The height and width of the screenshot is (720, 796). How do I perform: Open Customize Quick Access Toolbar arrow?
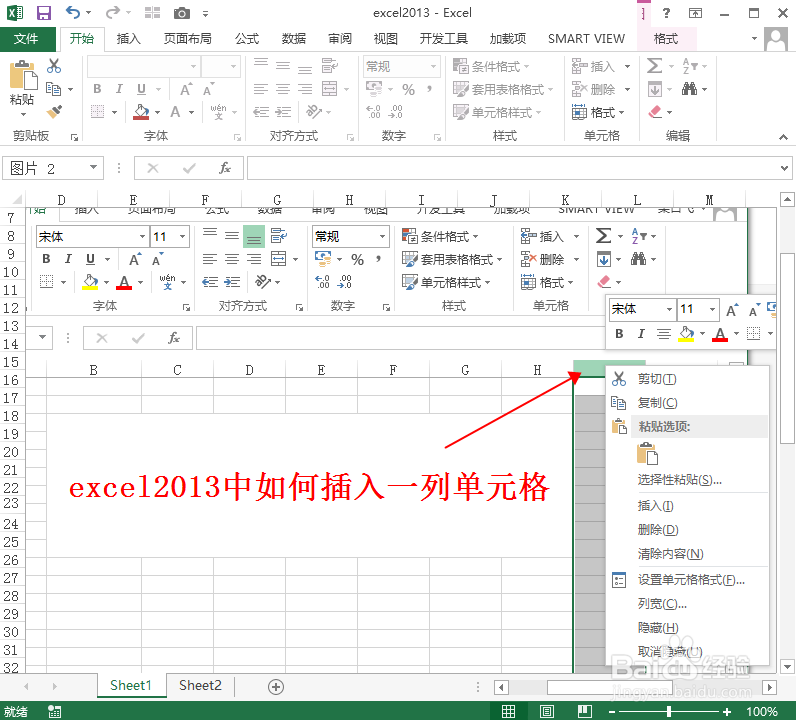coord(206,14)
